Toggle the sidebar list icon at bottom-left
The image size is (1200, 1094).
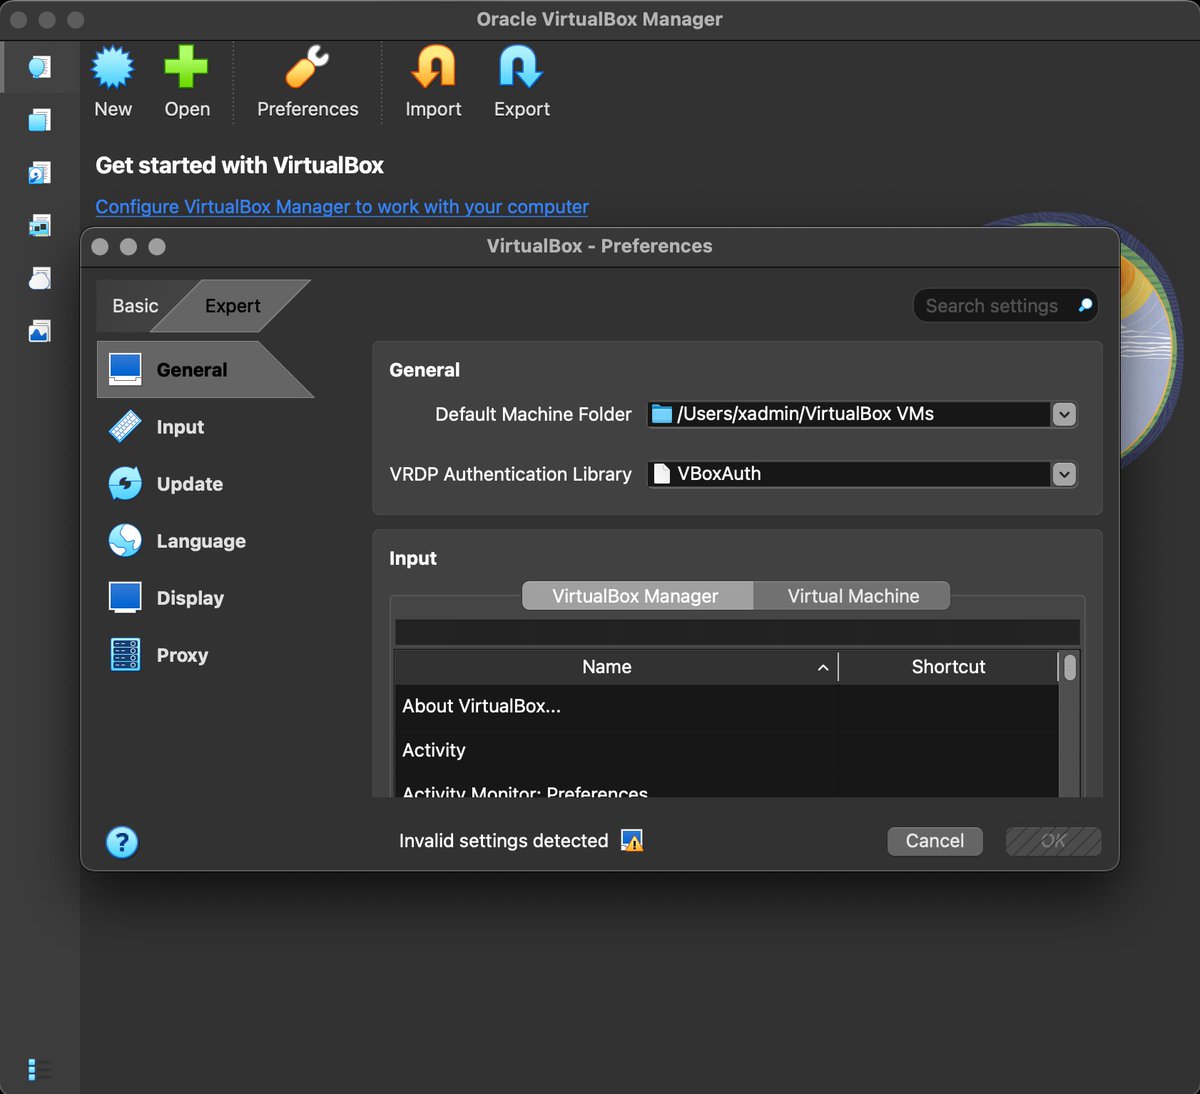(39, 1069)
